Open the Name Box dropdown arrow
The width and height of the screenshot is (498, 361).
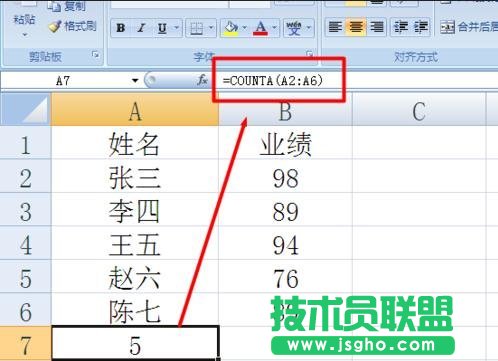[x=135, y=81]
